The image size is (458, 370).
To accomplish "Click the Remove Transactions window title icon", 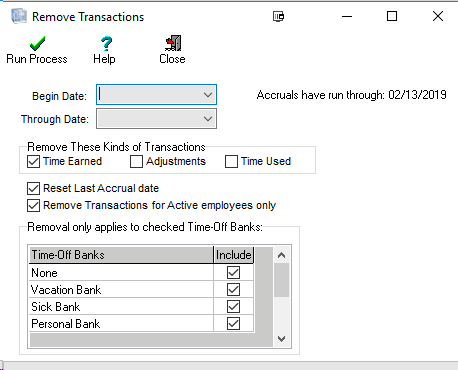I will pyautogui.click(x=19, y=16).
